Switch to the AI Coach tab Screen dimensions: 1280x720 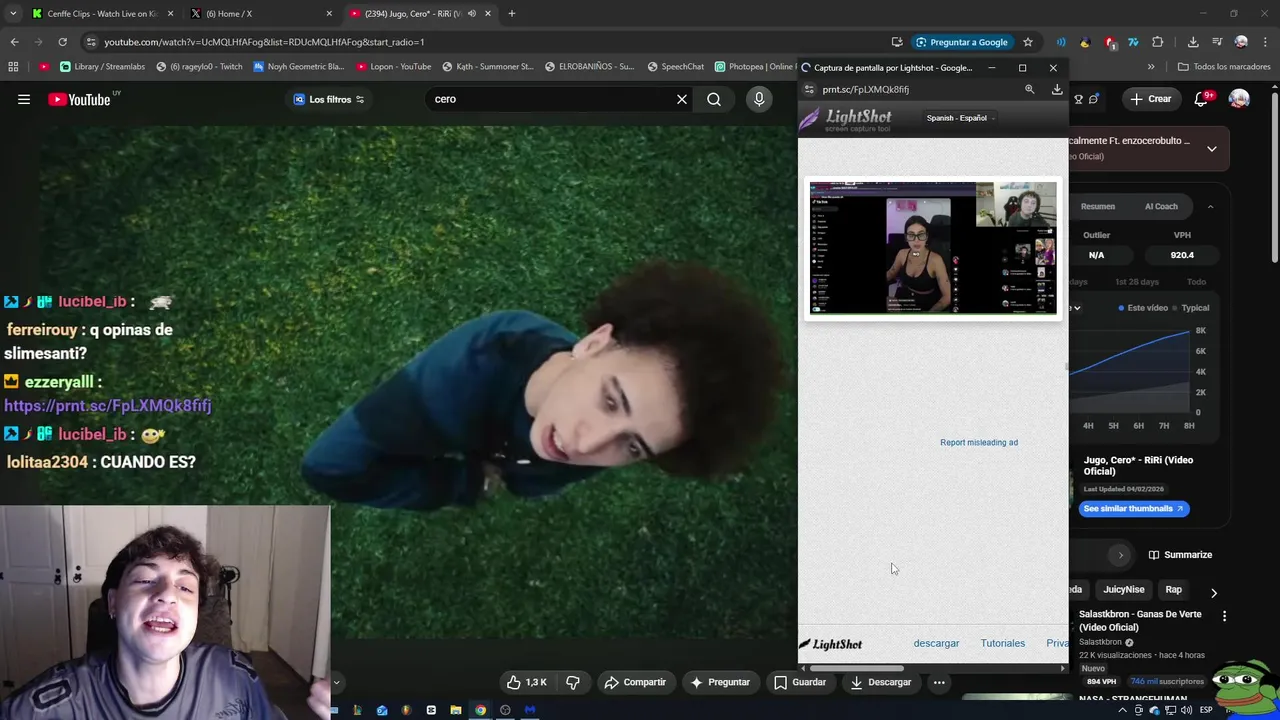1161,206
